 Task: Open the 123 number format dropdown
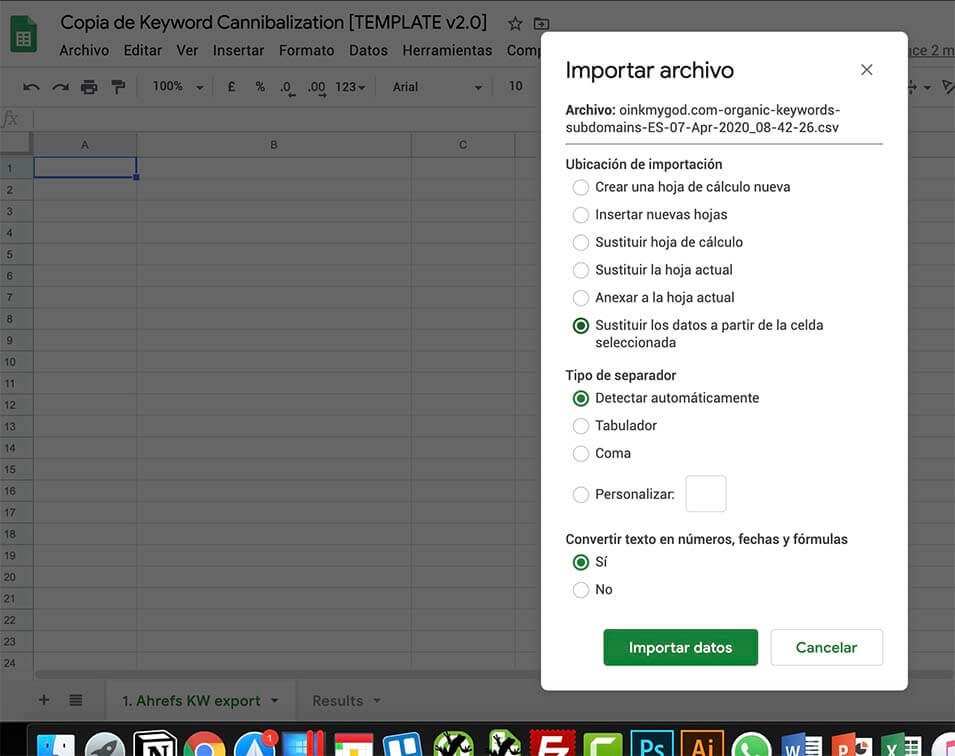point(351,87)
